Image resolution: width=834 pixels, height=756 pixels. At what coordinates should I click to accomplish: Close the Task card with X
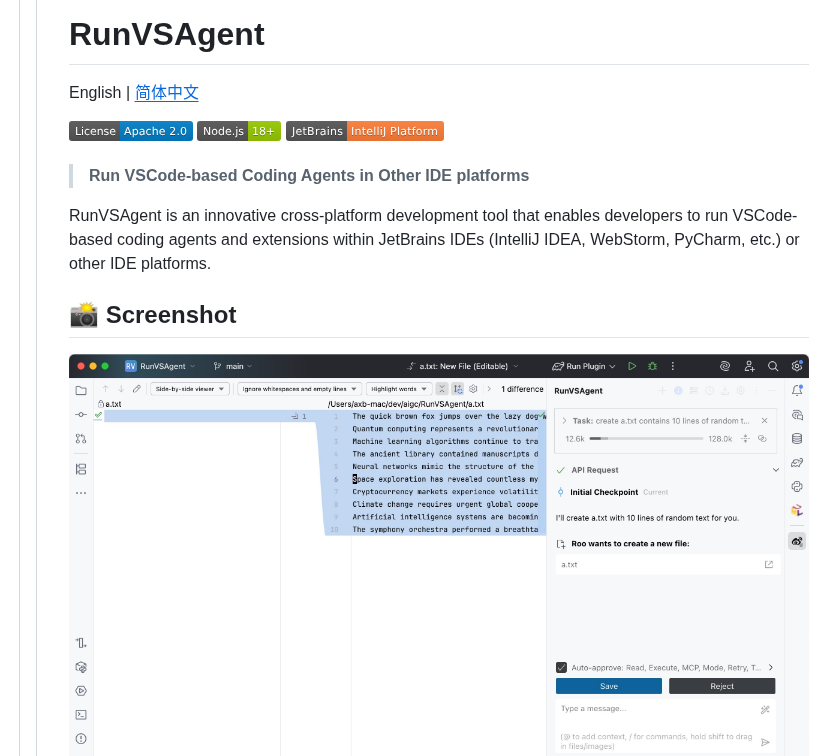coord(764,421)
